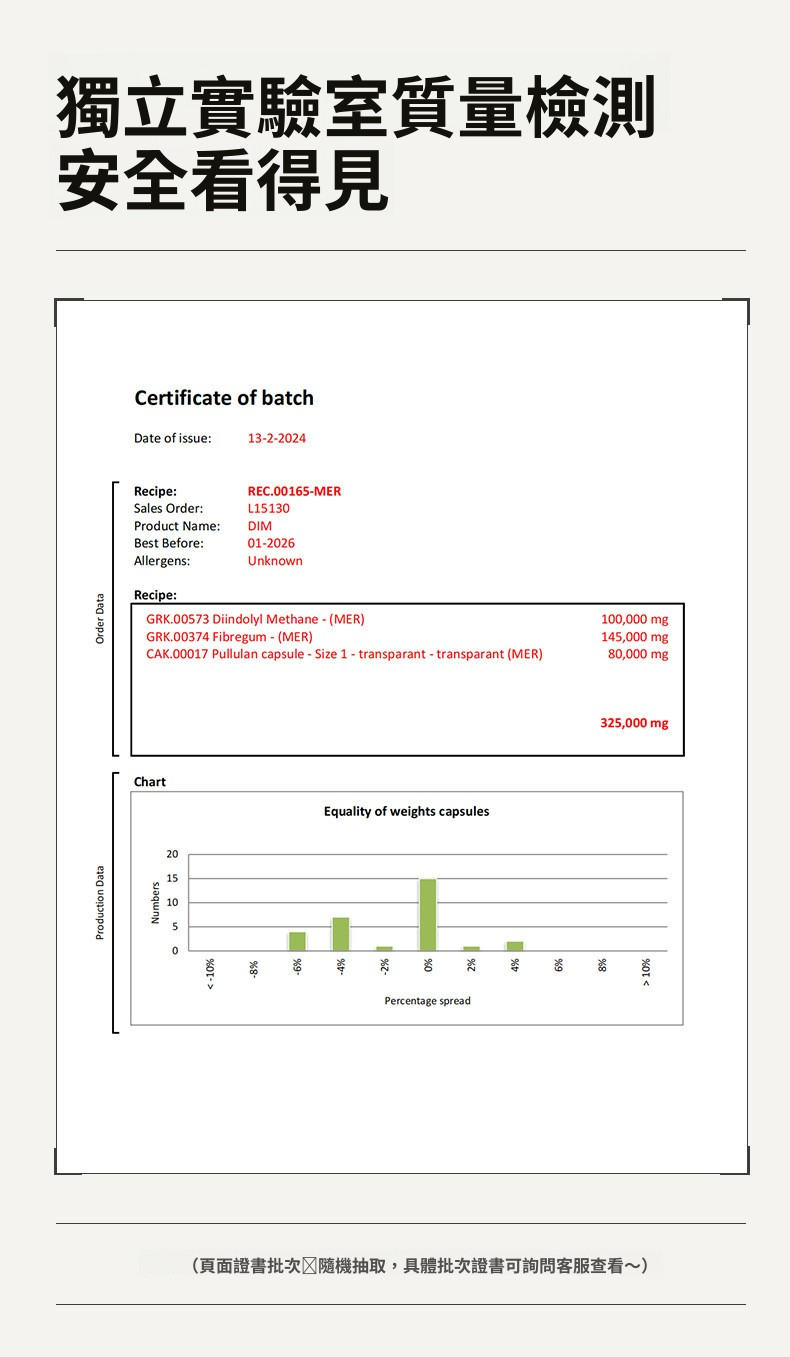Image resolution: width=790 pixels, height=1357 pixels.
Task: Select the issue date 13-2-2024
Action: [x=277, y=438]
